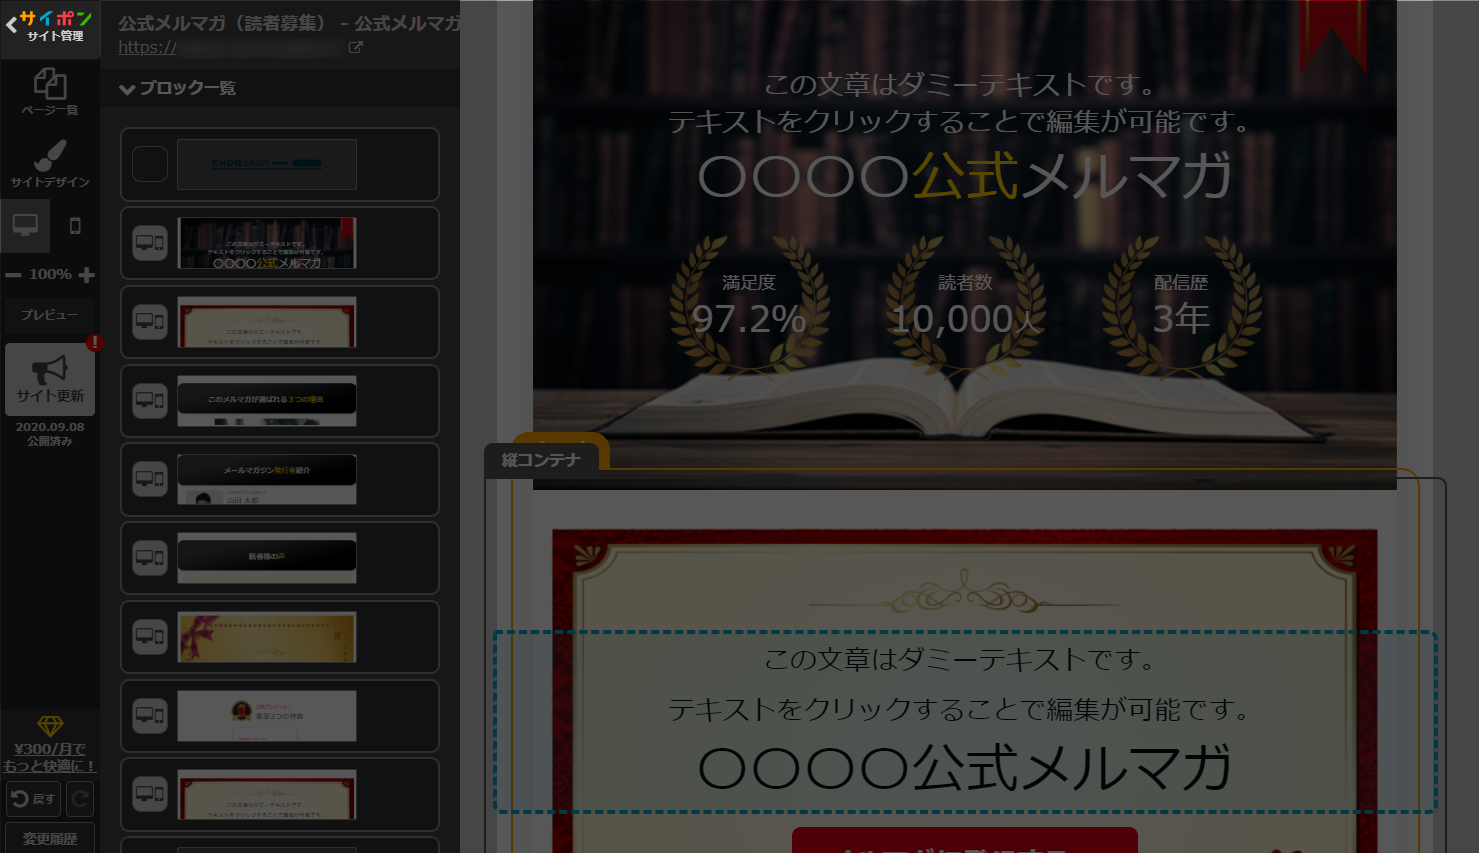Toggle device visibility for the bookshelf hero block
Viewport: 1479px width, 853px height.
[150, 243]
